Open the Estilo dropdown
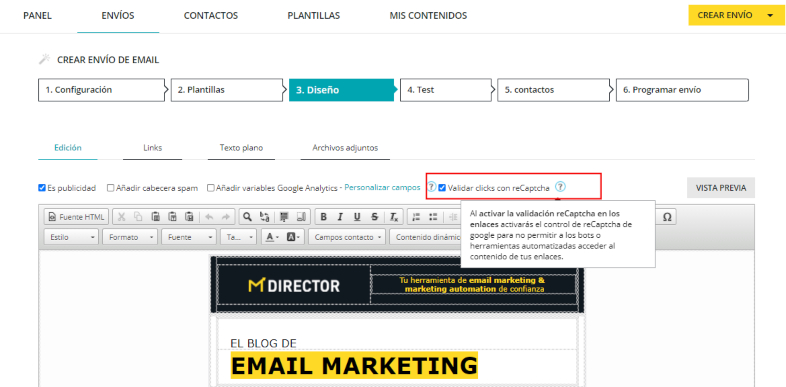This screenshot has height=387, width=786. click(72, 237)
